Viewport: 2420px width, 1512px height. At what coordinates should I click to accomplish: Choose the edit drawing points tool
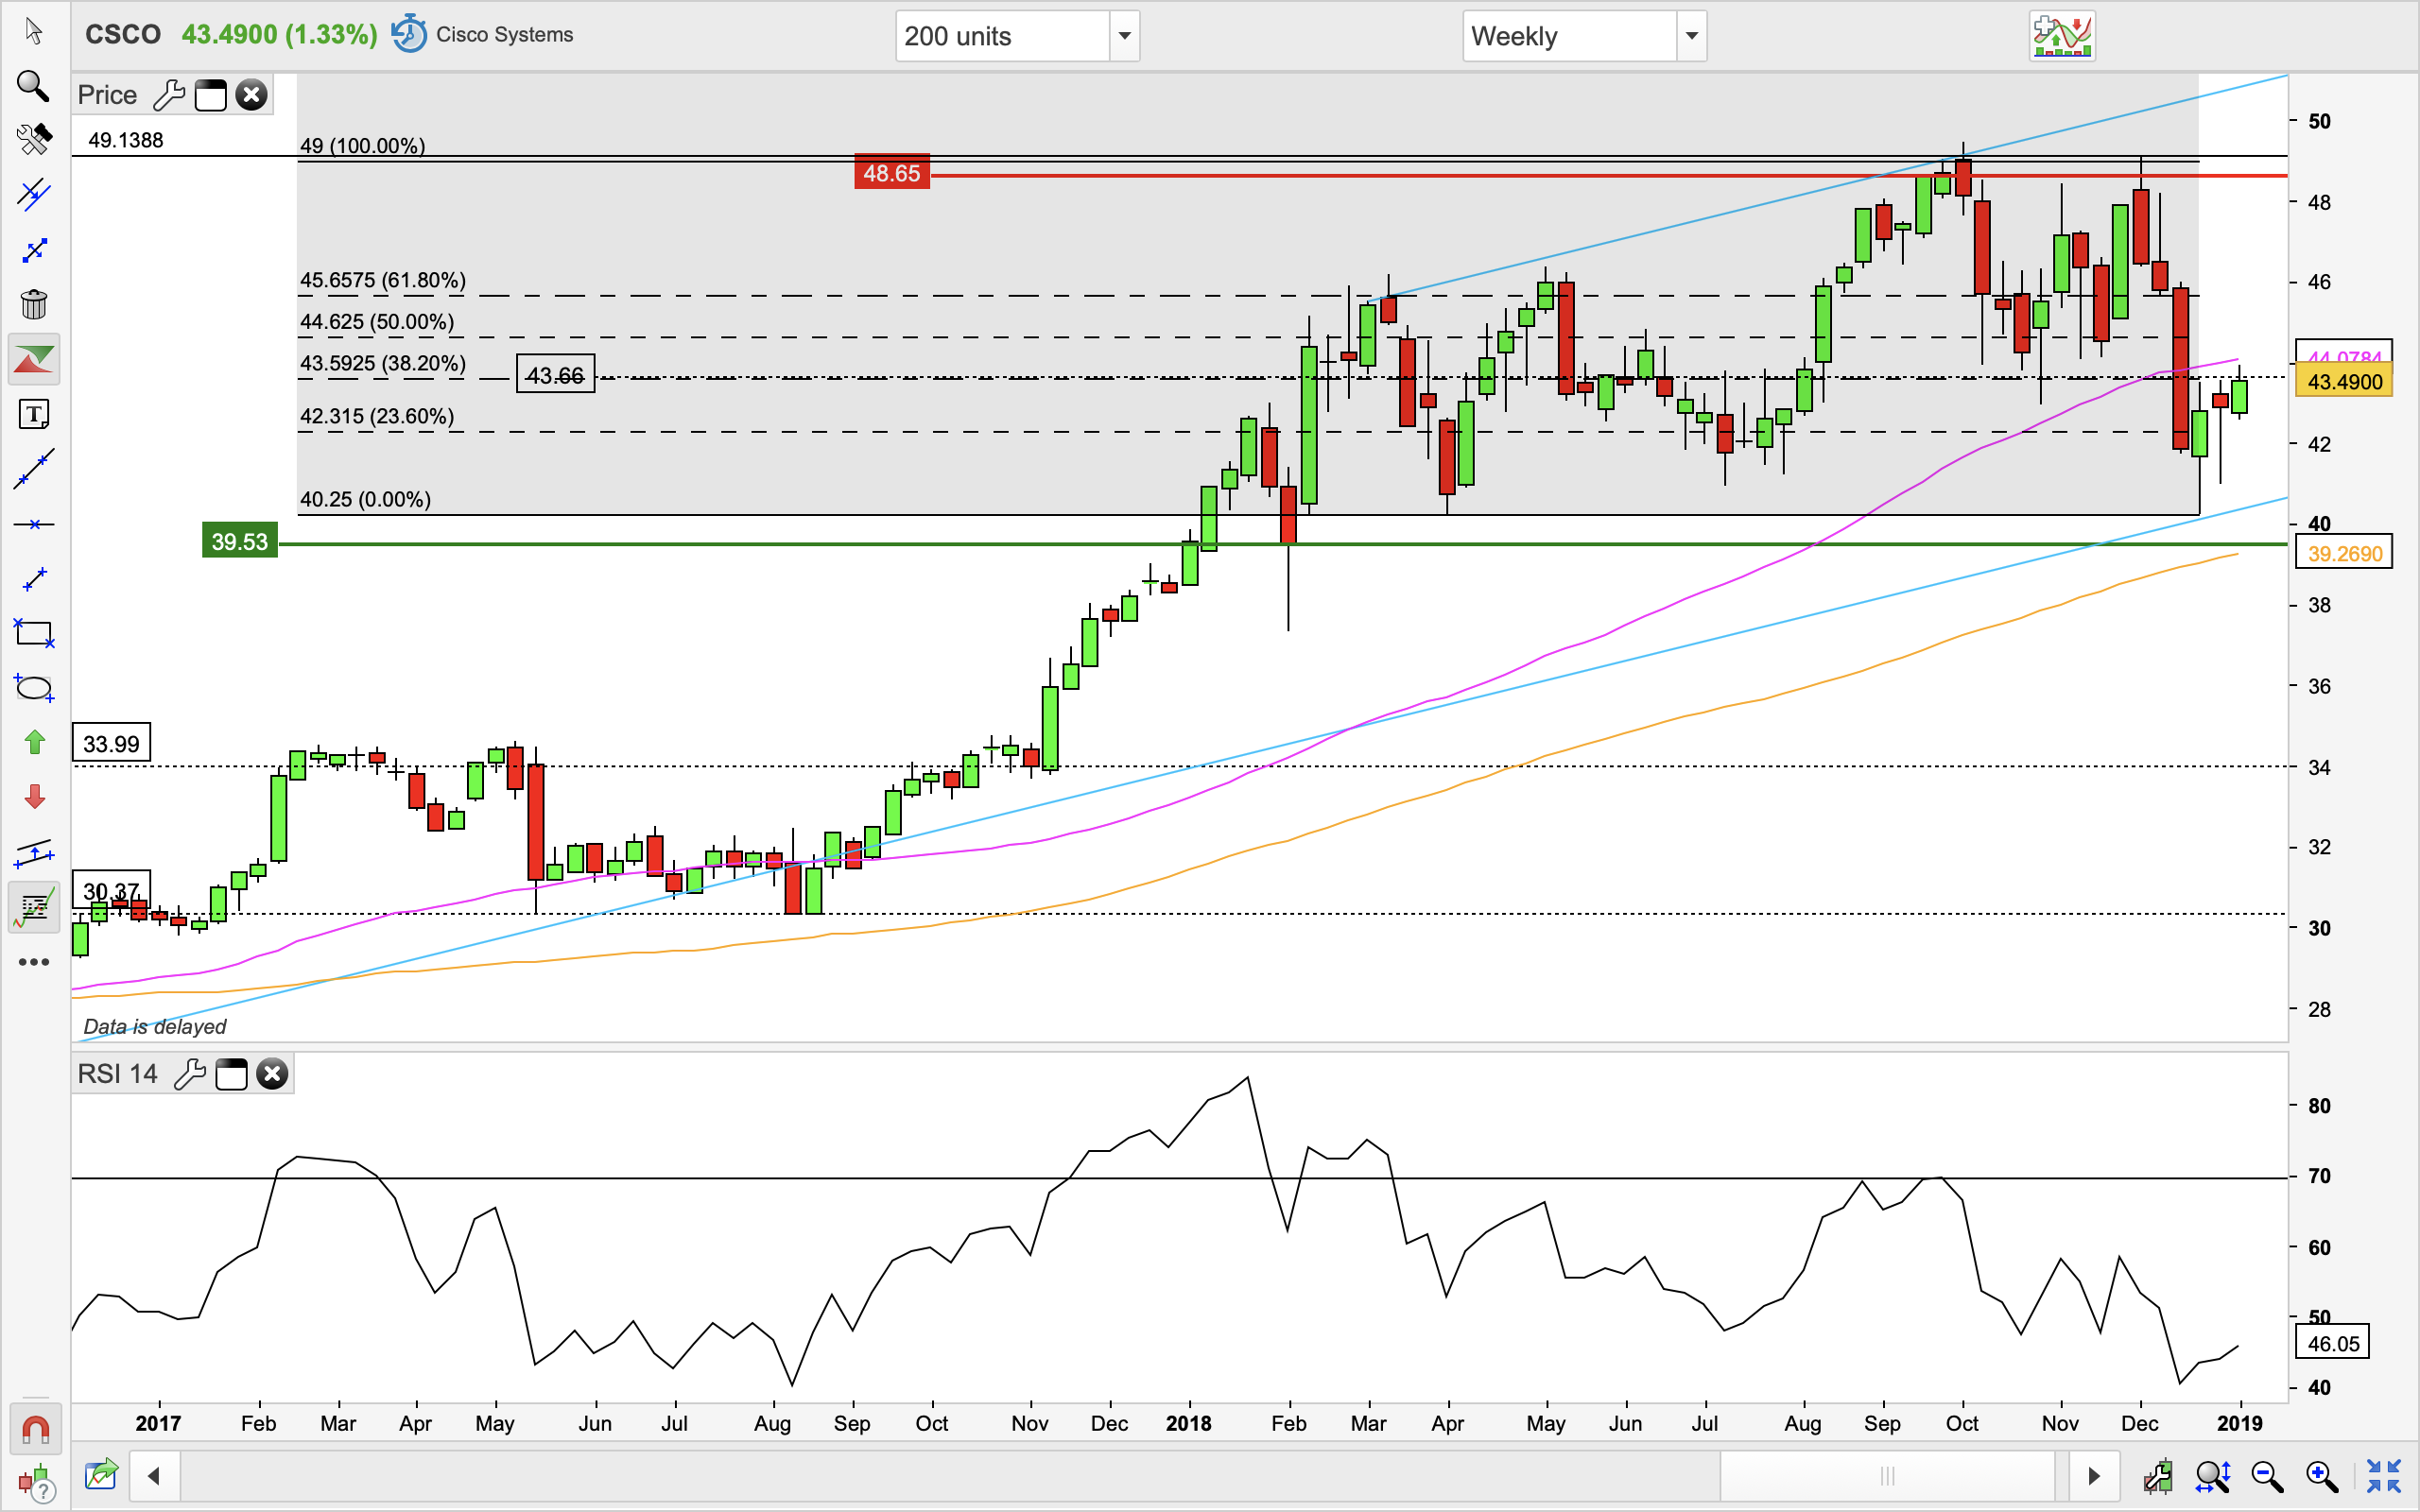[x=34, y=249]
